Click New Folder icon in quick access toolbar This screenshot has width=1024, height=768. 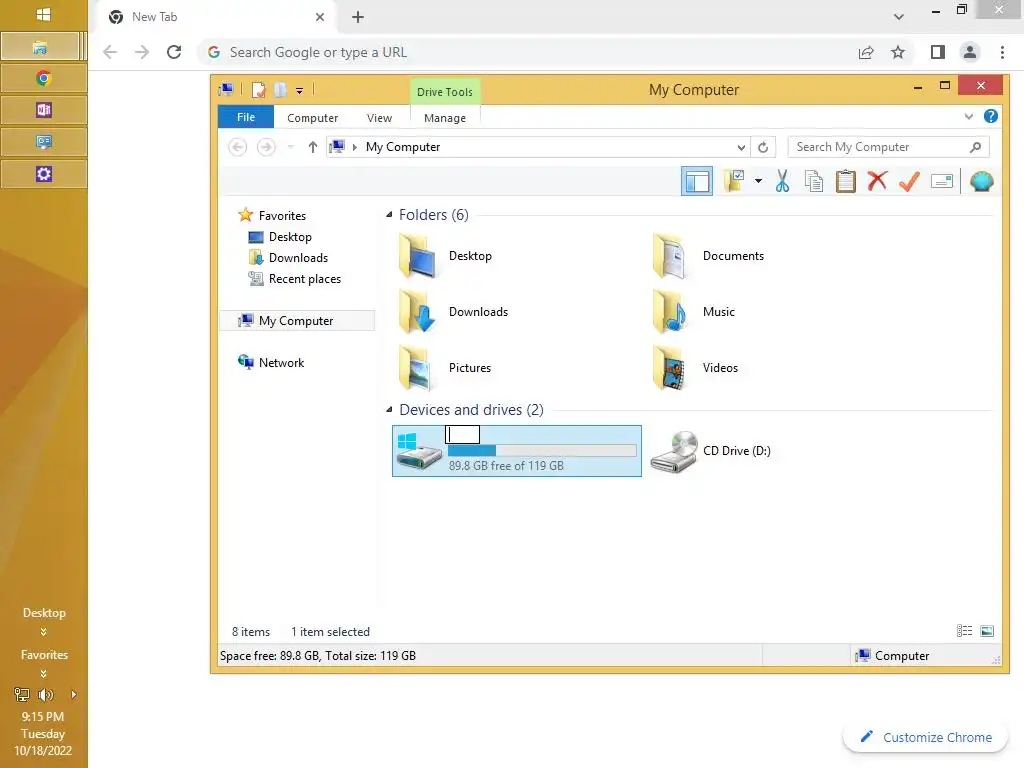280,89
